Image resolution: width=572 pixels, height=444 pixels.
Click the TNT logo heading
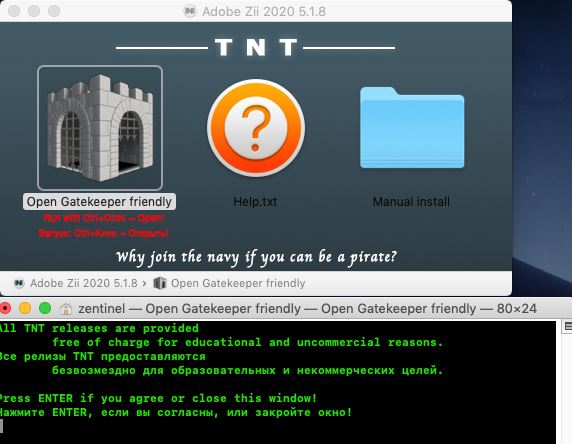256,47
